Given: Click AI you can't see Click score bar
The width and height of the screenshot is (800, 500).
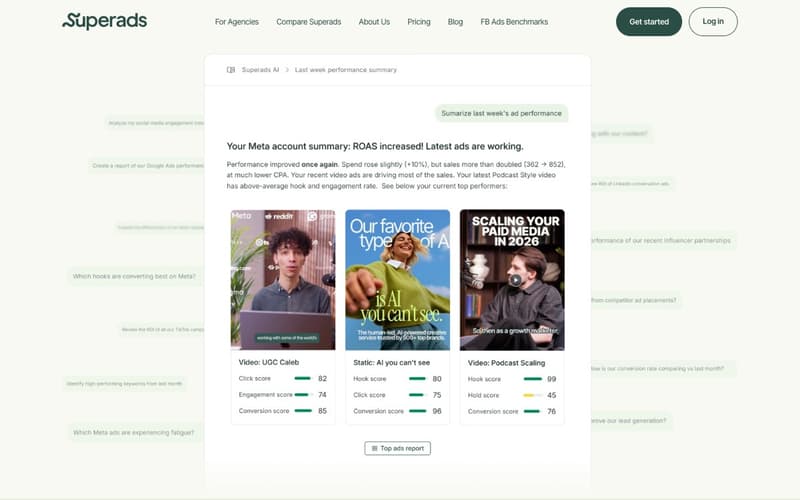Looking at the screenshot, I should (417, 395).
